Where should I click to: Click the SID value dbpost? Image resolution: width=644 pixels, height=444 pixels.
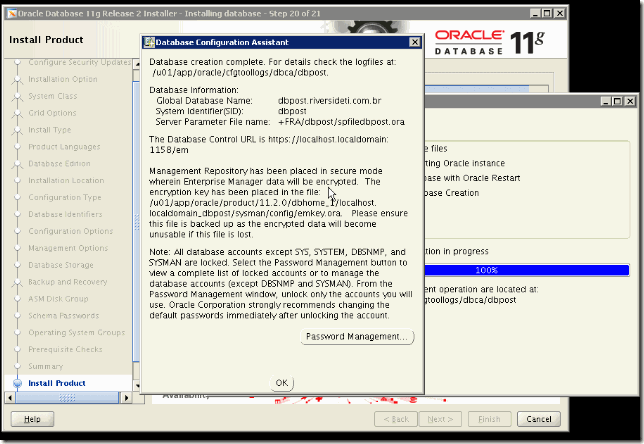tap(292, 111)
